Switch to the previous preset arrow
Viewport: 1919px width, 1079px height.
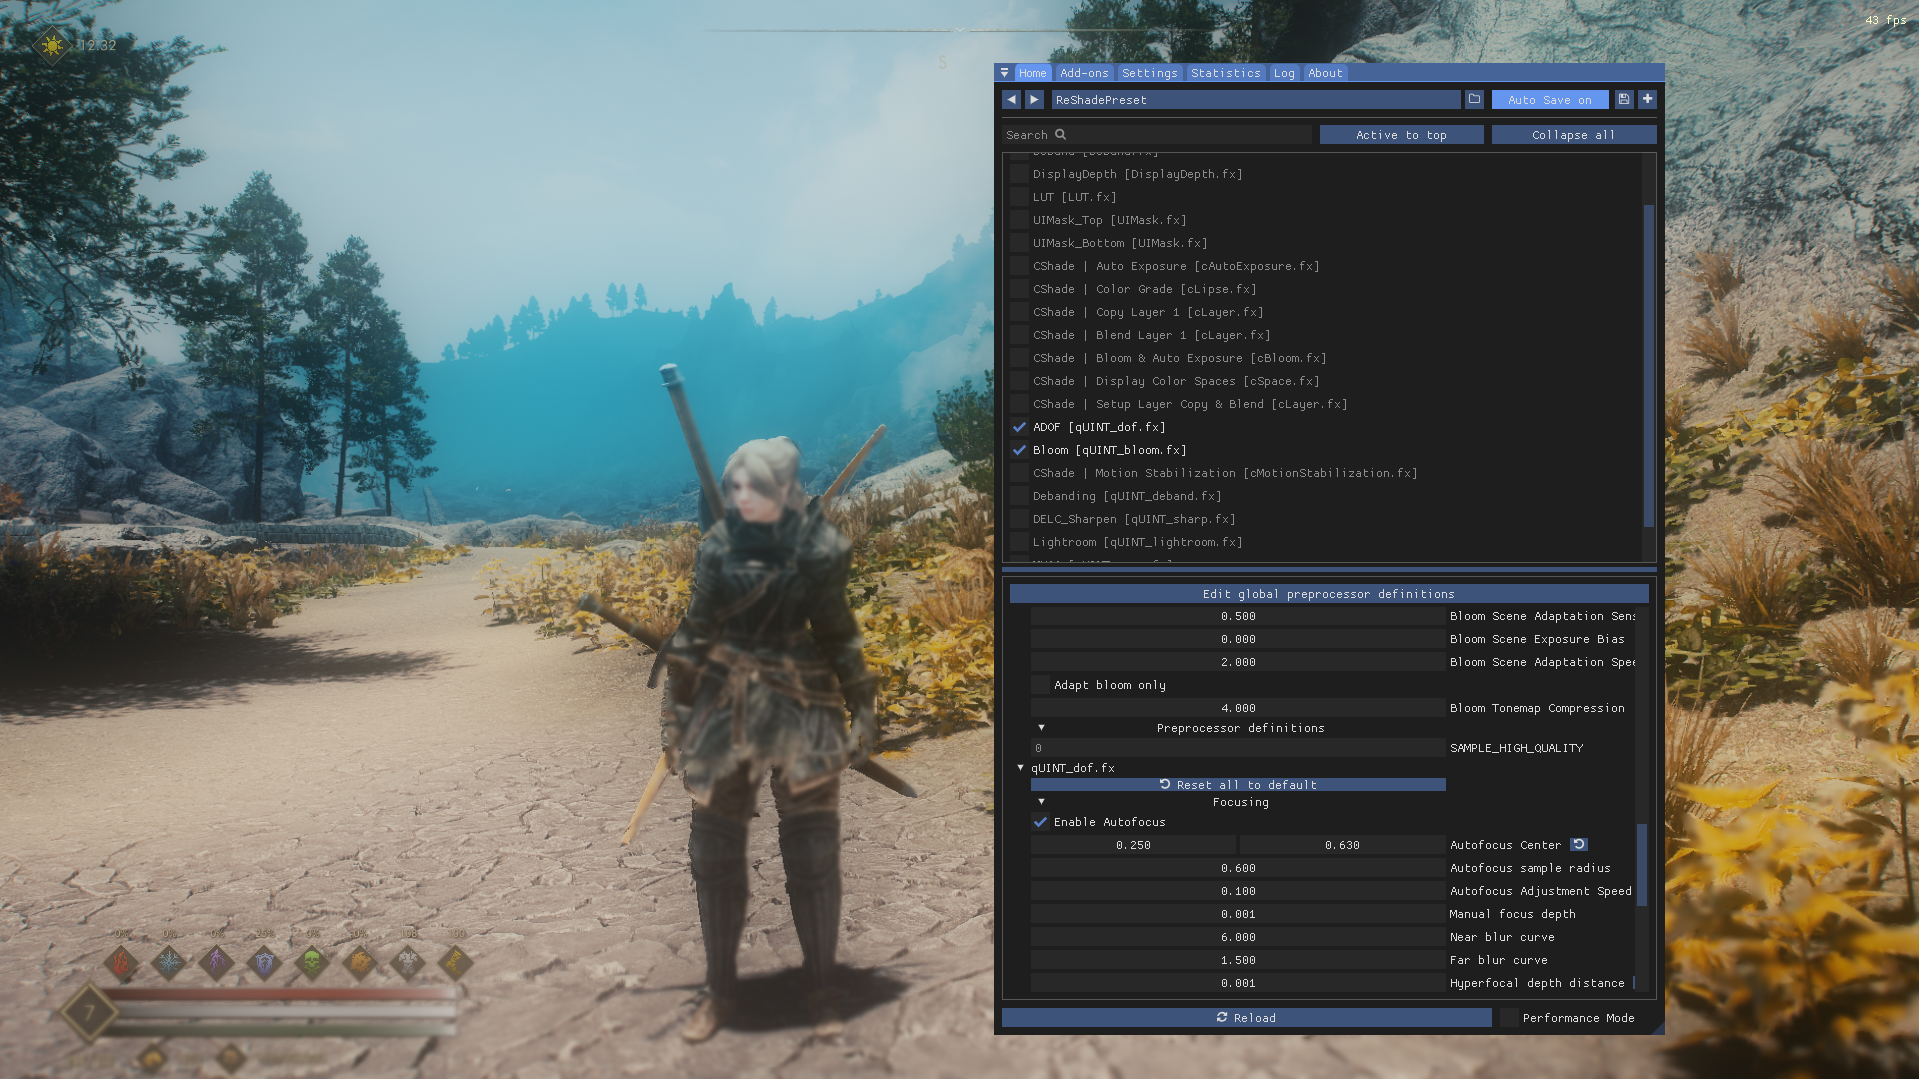1011,100
